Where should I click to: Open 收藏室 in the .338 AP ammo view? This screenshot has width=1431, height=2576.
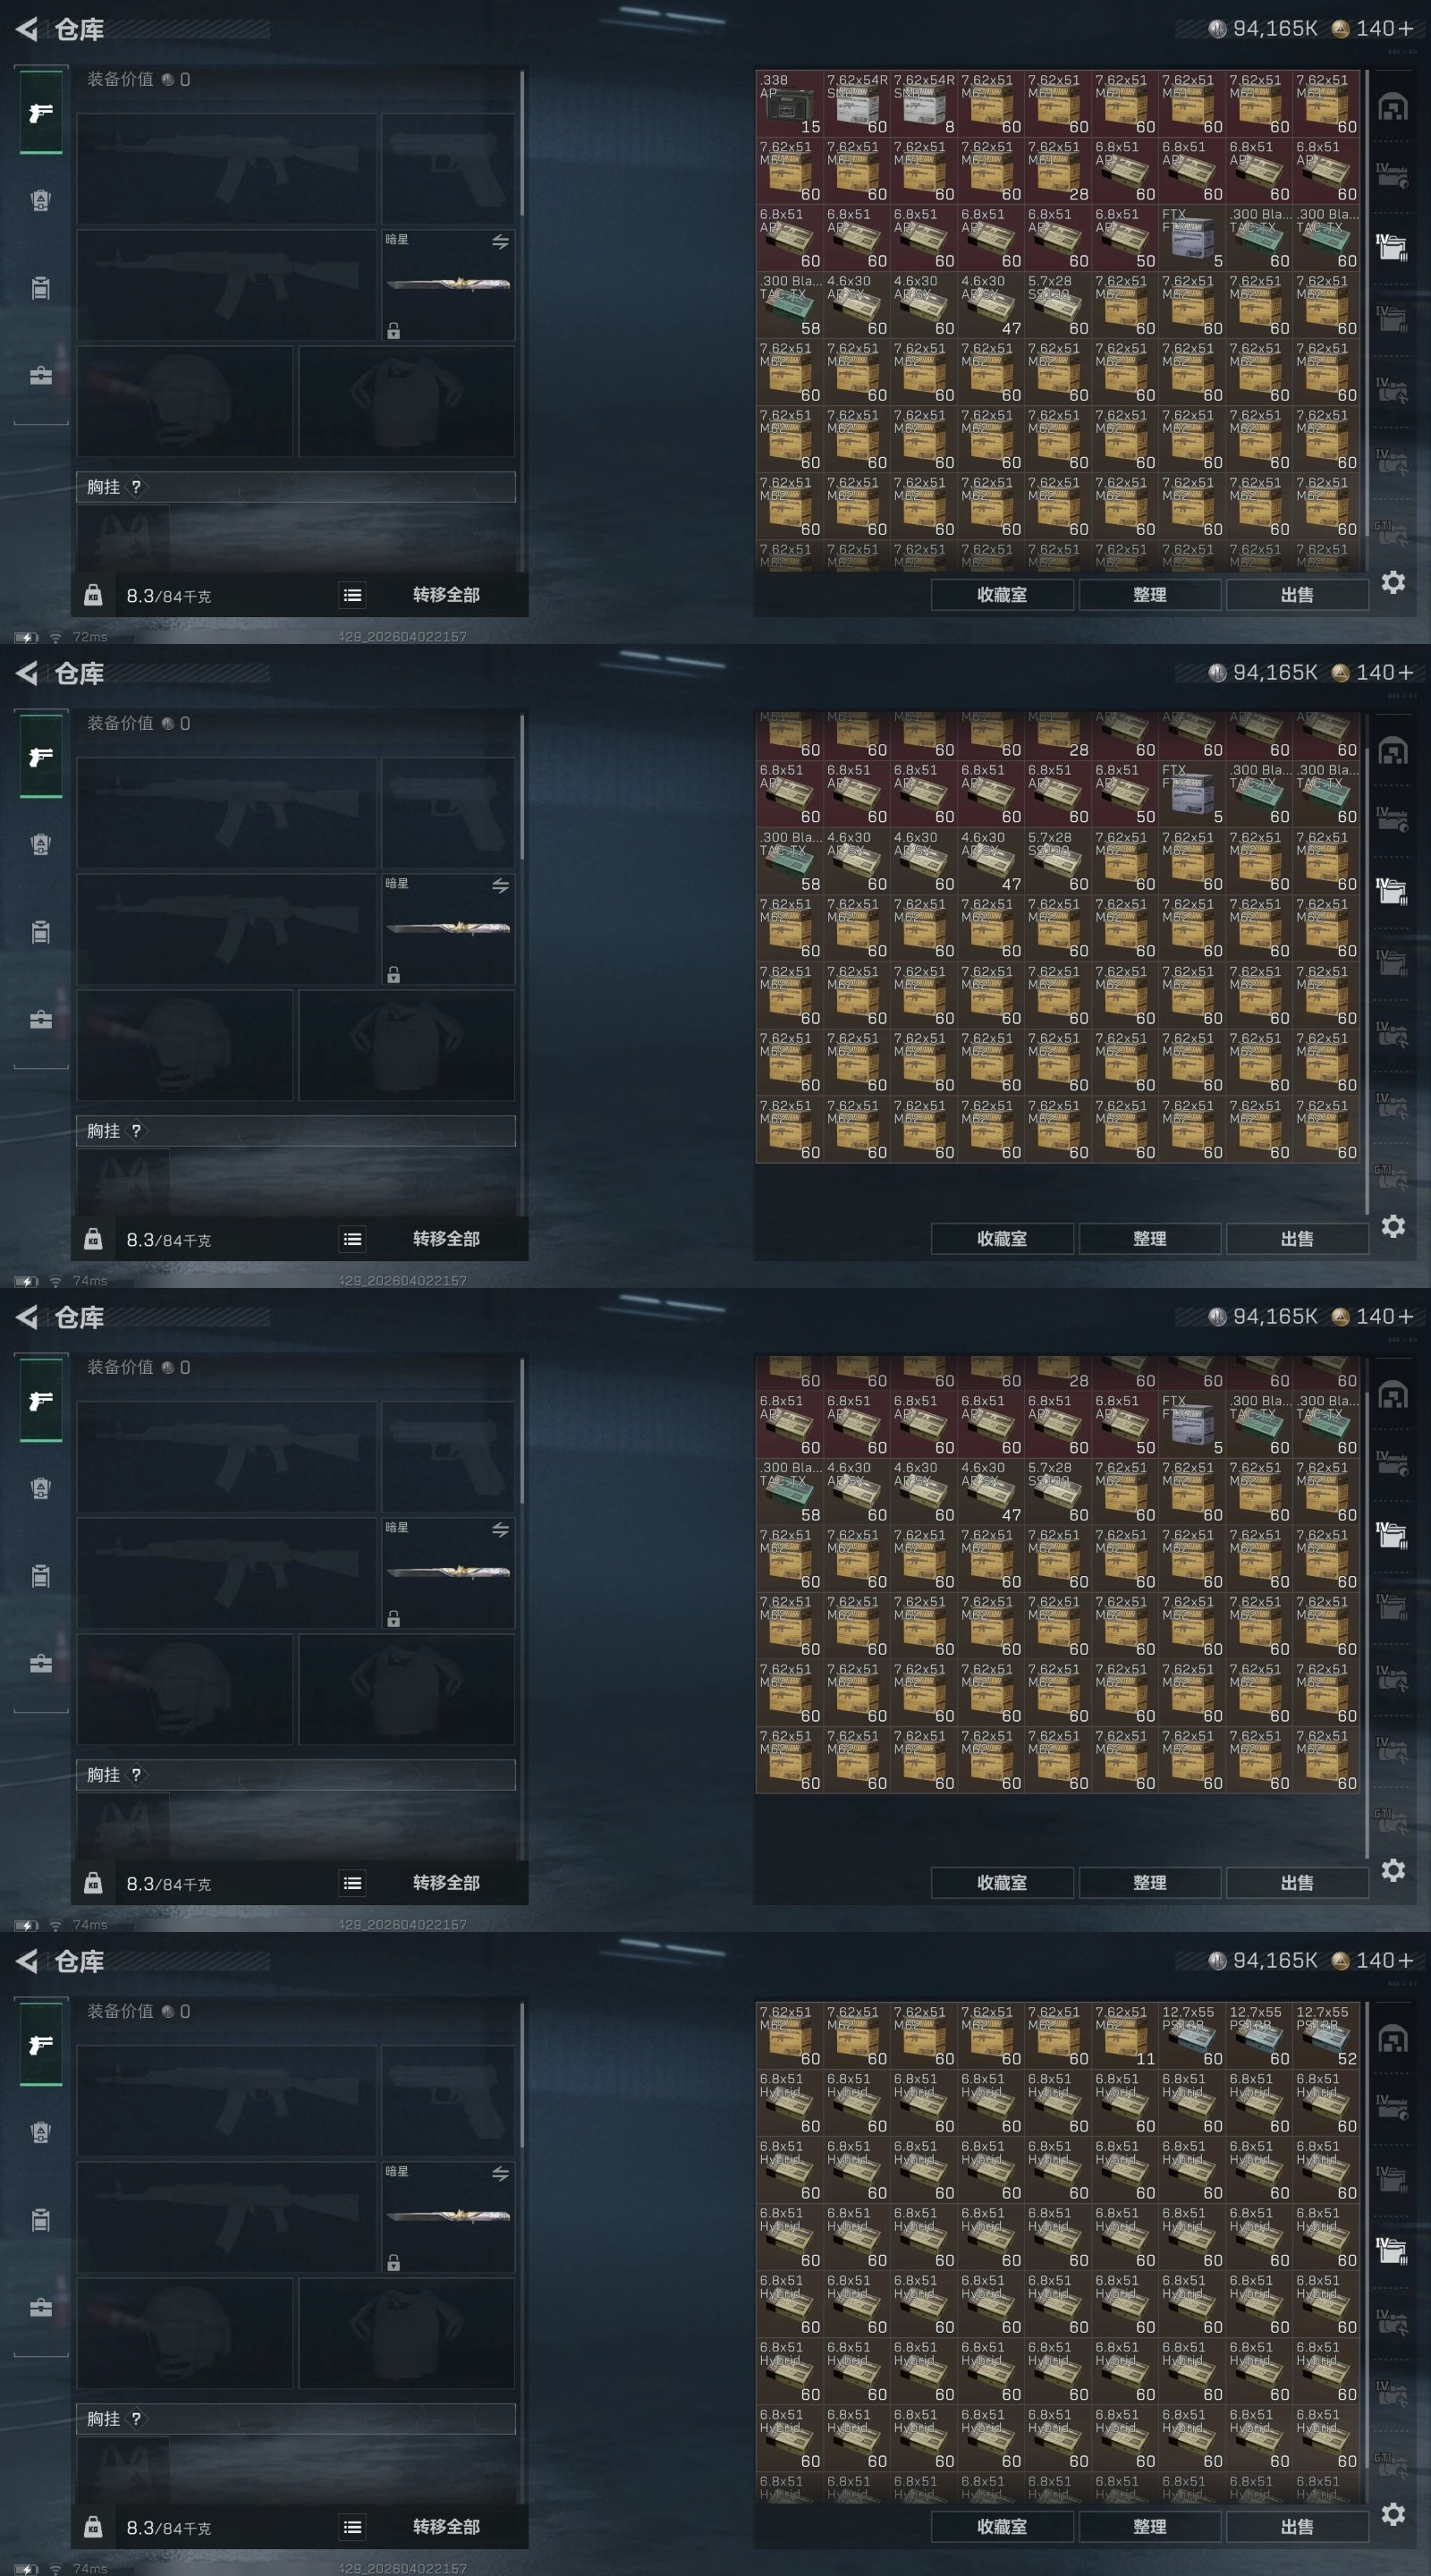coord(1002,595)
